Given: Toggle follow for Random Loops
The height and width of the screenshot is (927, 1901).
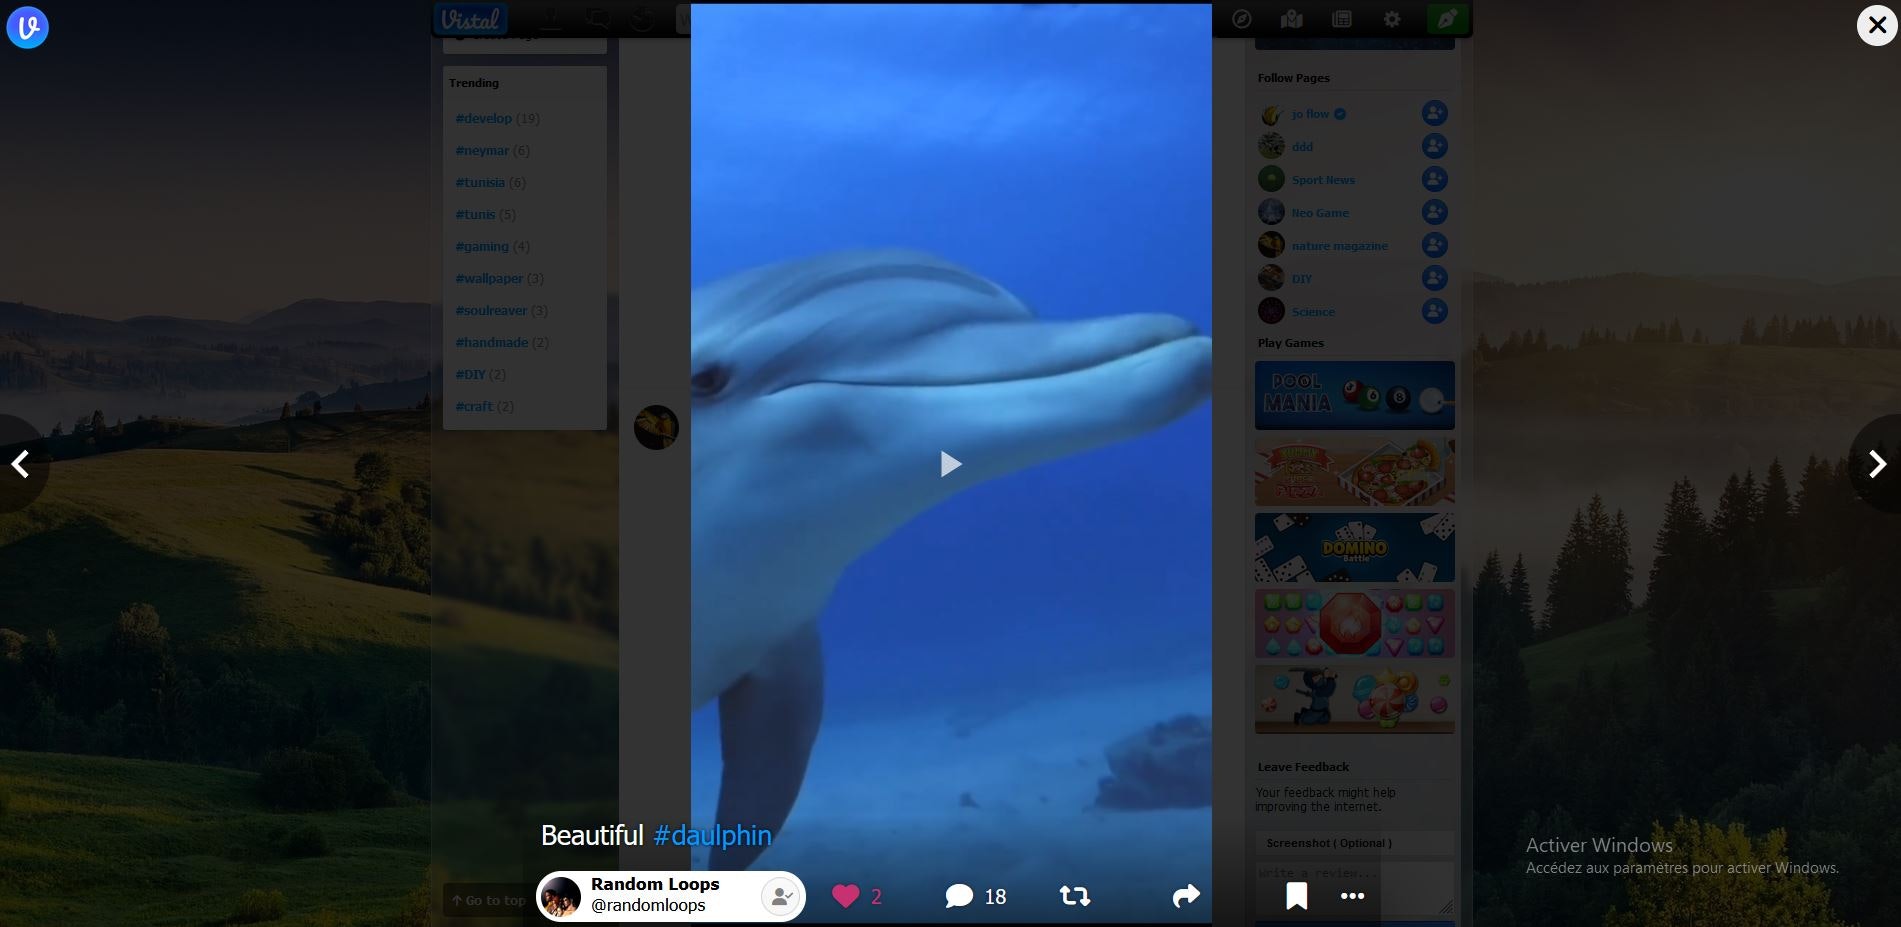Looking at the screenshot, I should coord(781,897).
